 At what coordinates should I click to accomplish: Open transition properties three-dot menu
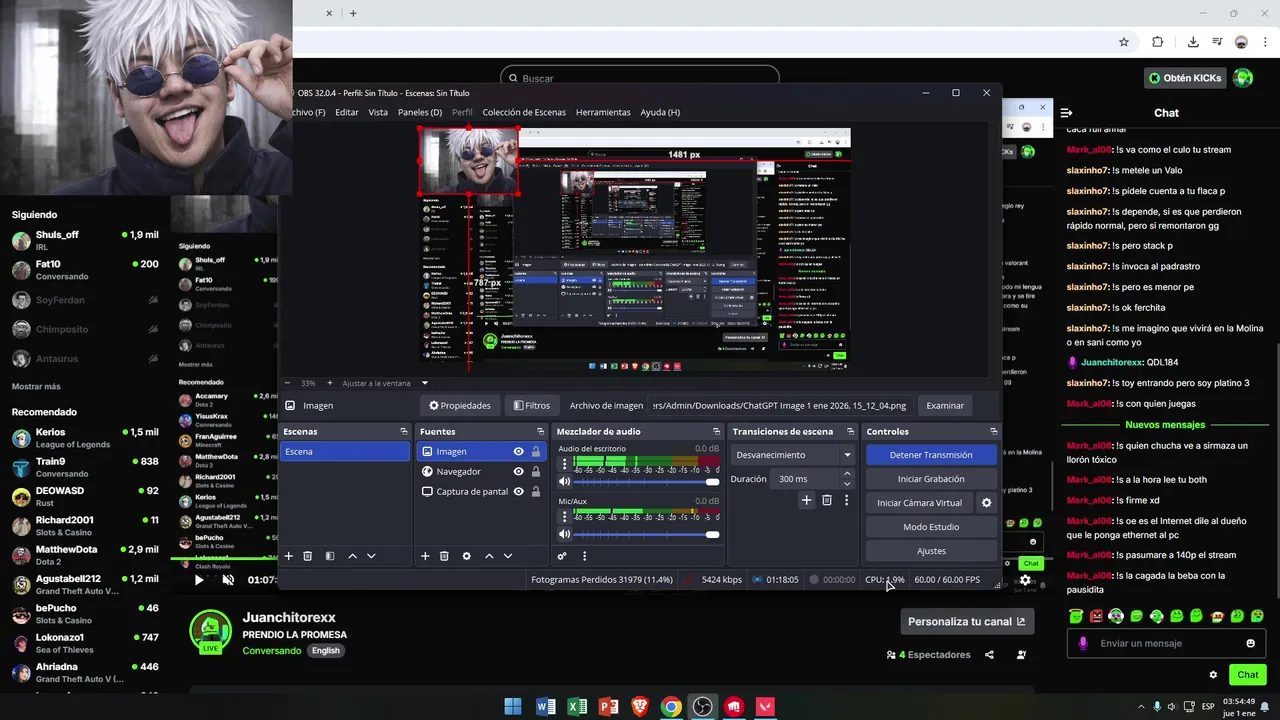[x=846, y=500]
